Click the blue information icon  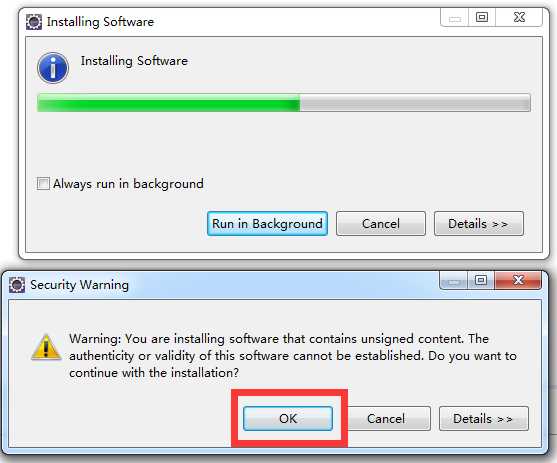[x=53, y=68]
